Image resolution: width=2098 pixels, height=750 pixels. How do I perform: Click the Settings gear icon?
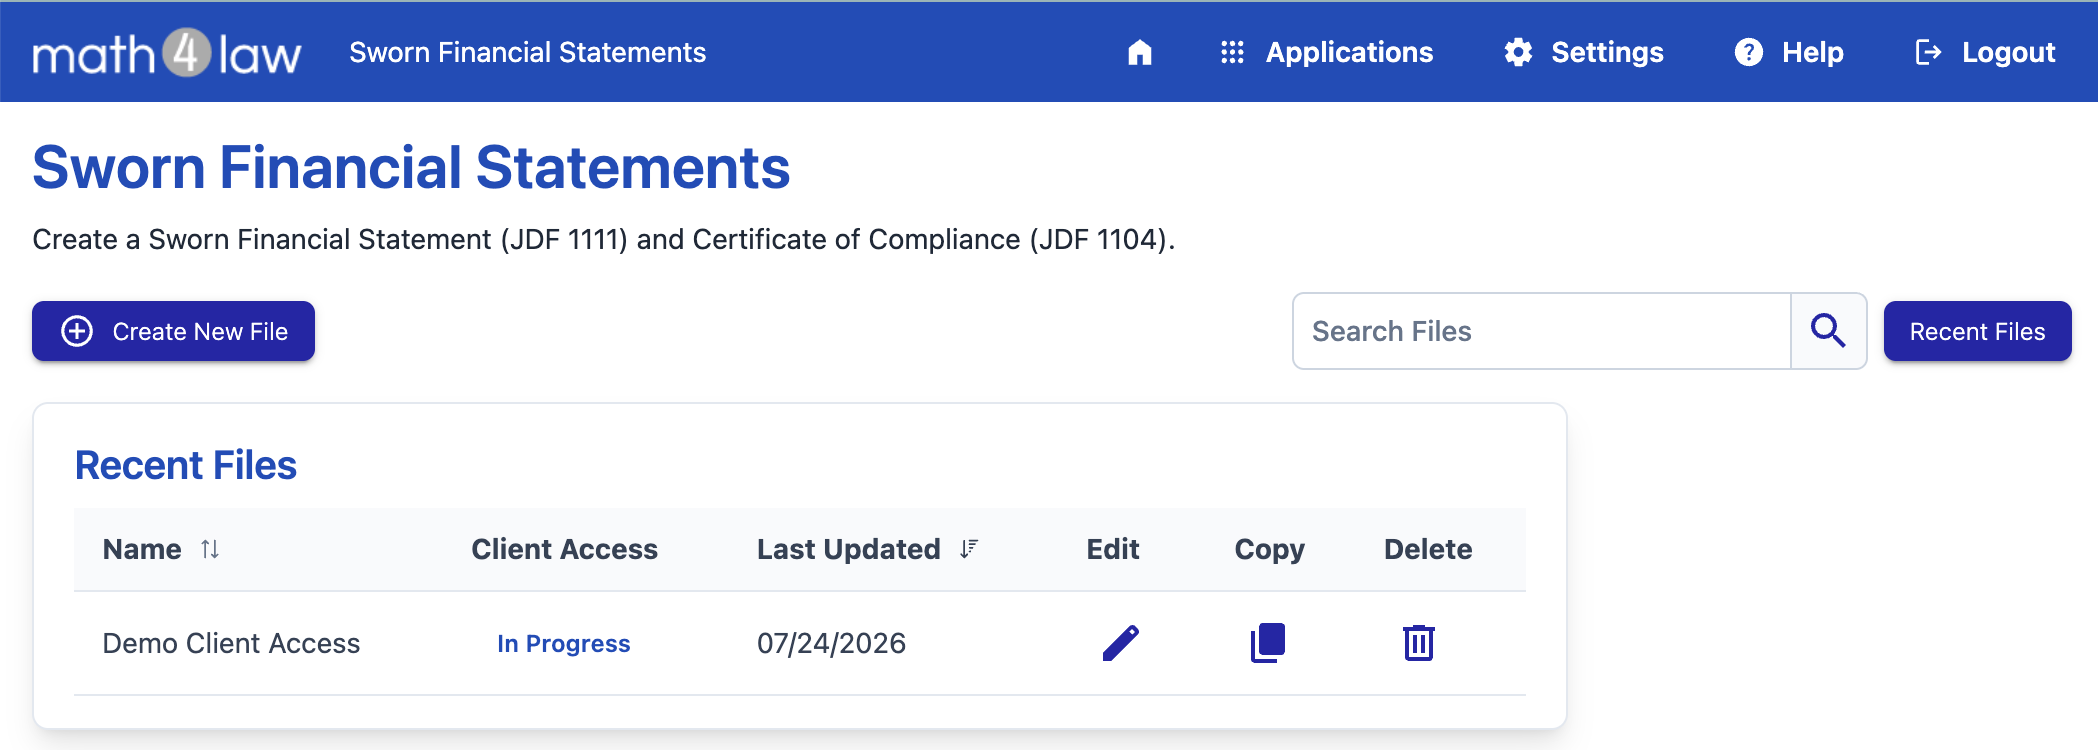coord(1518,52)
